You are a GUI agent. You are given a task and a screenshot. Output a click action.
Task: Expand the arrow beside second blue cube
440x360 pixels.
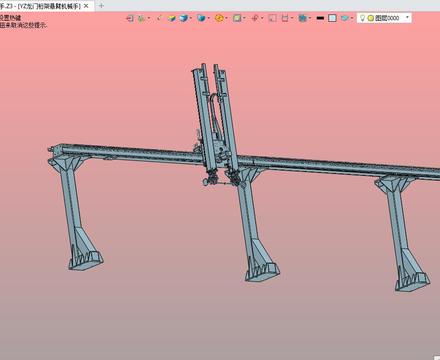pyautogui.click(x=208, y=18)
